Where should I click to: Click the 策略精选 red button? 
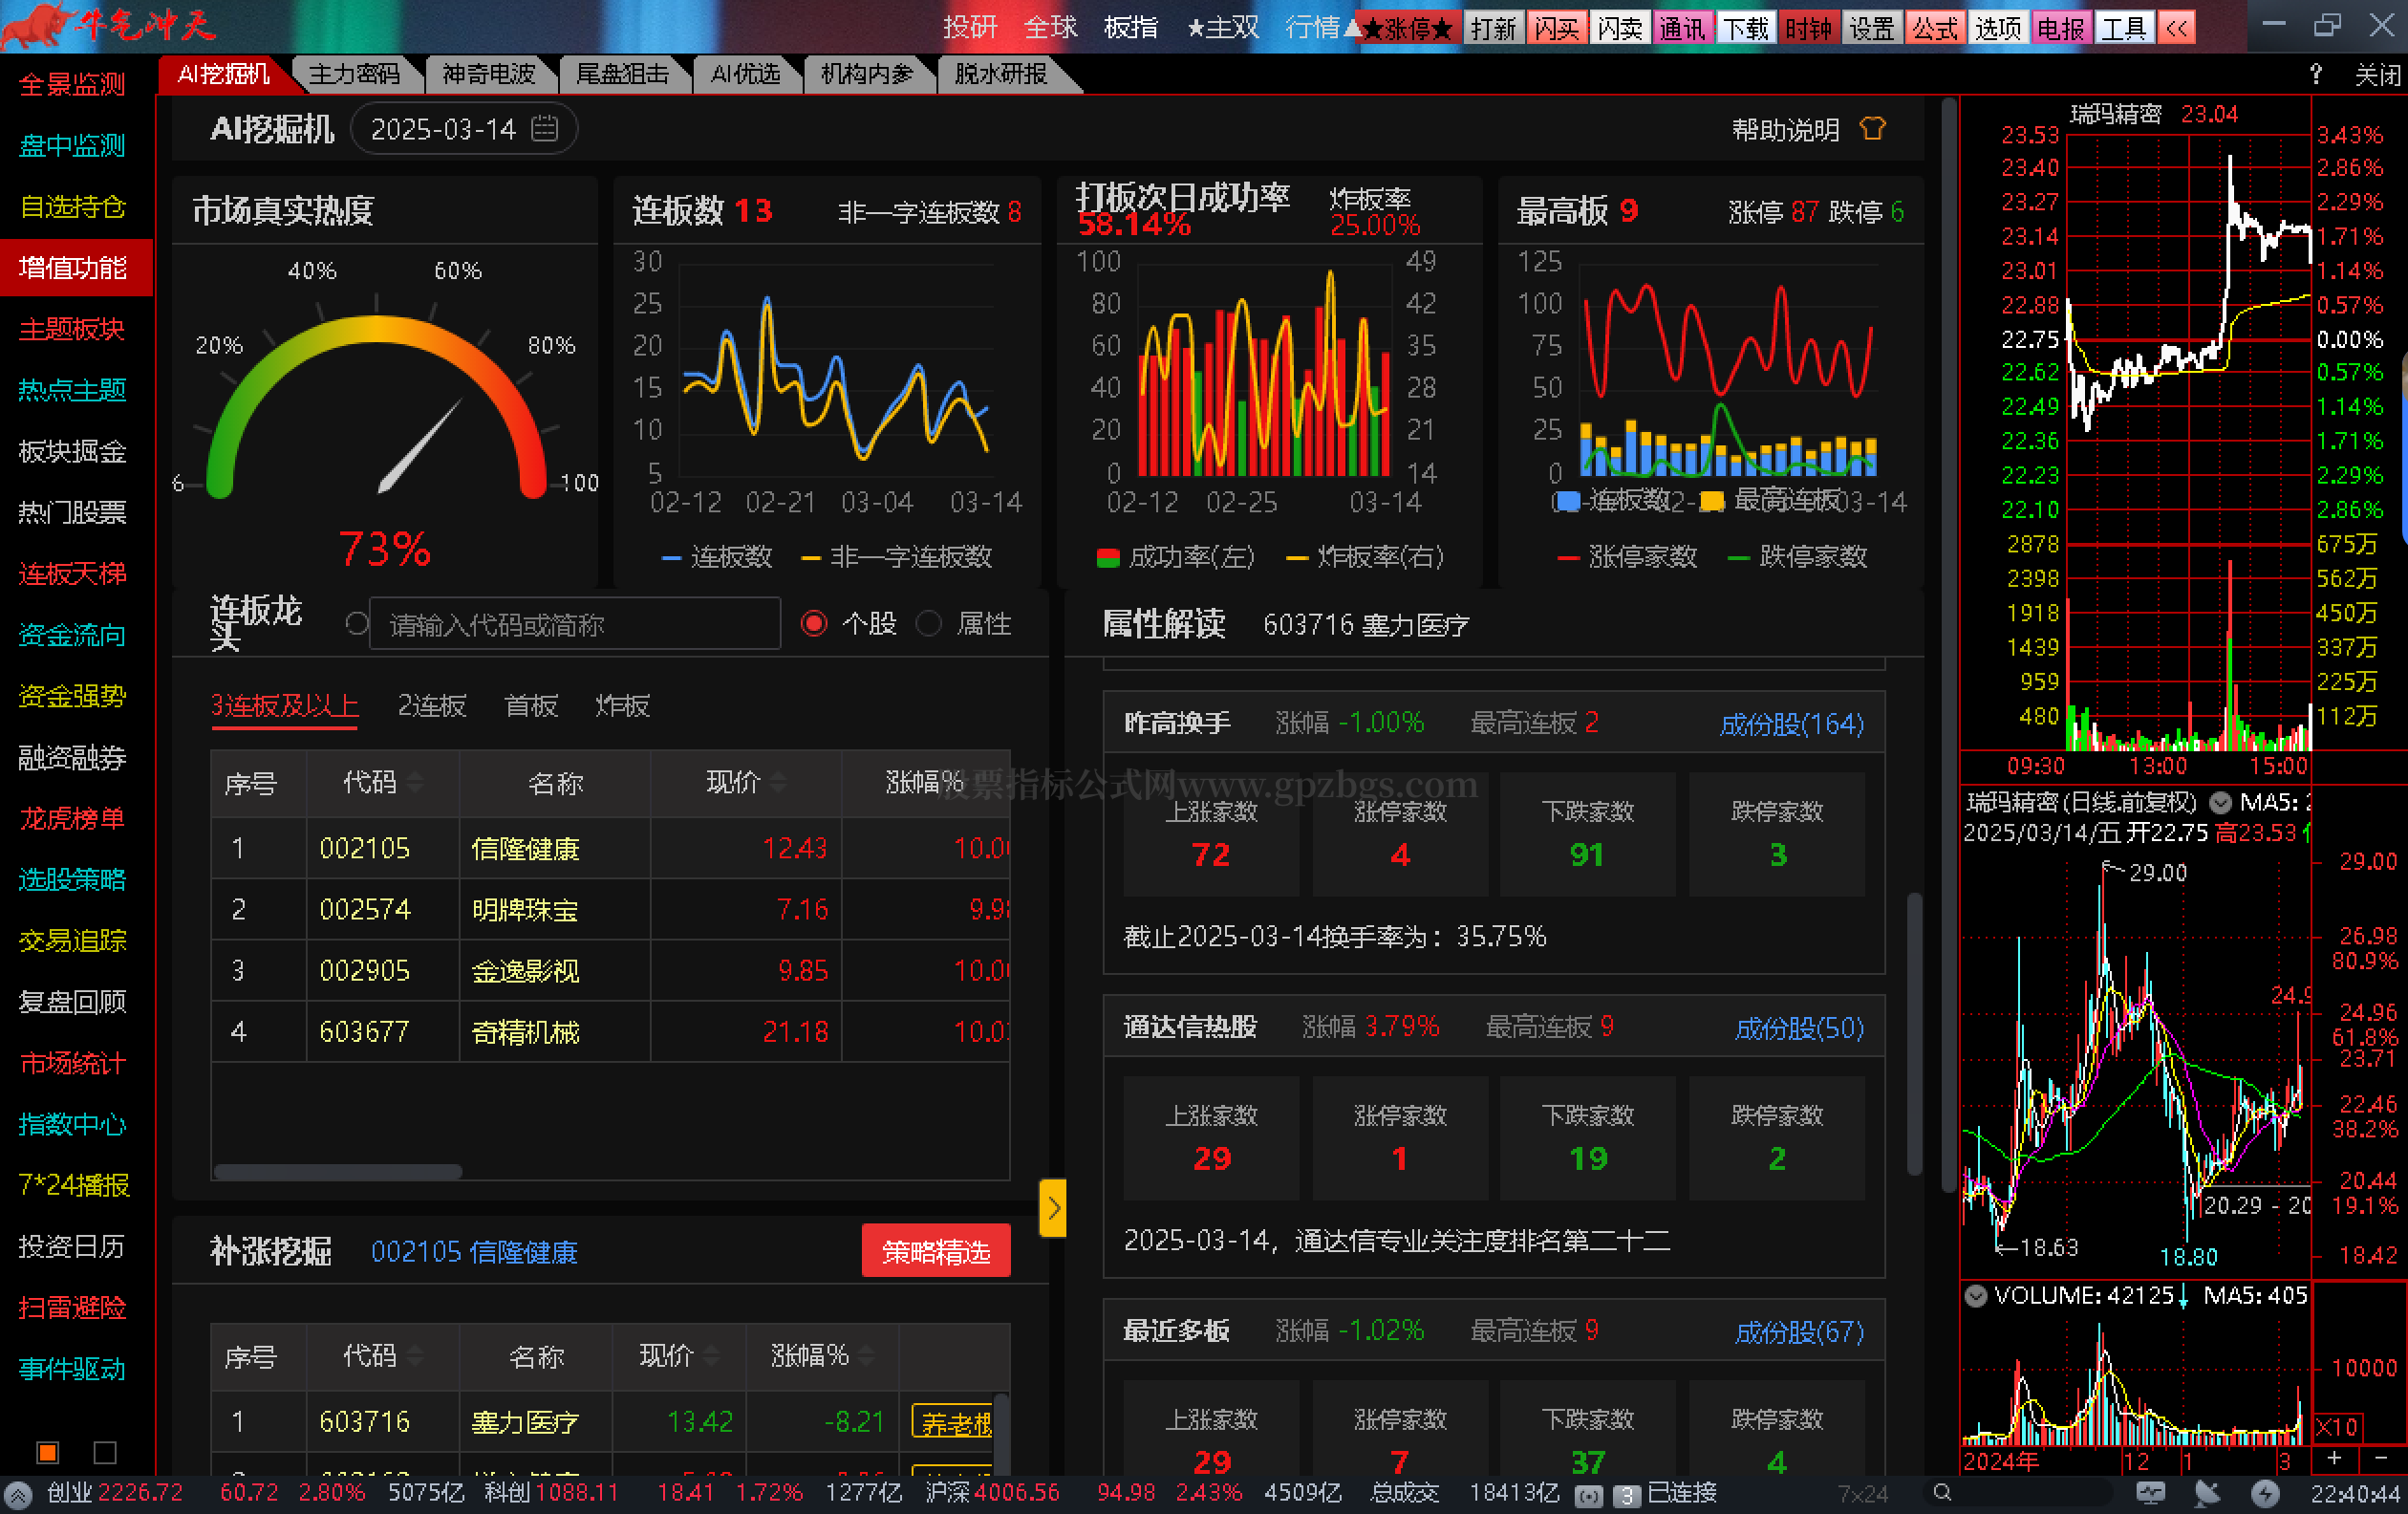(936, 1251)
